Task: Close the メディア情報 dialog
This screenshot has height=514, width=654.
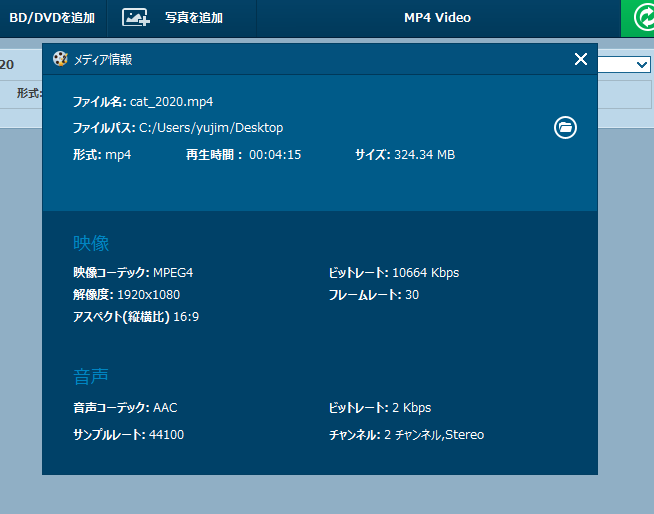Action: 581,59
